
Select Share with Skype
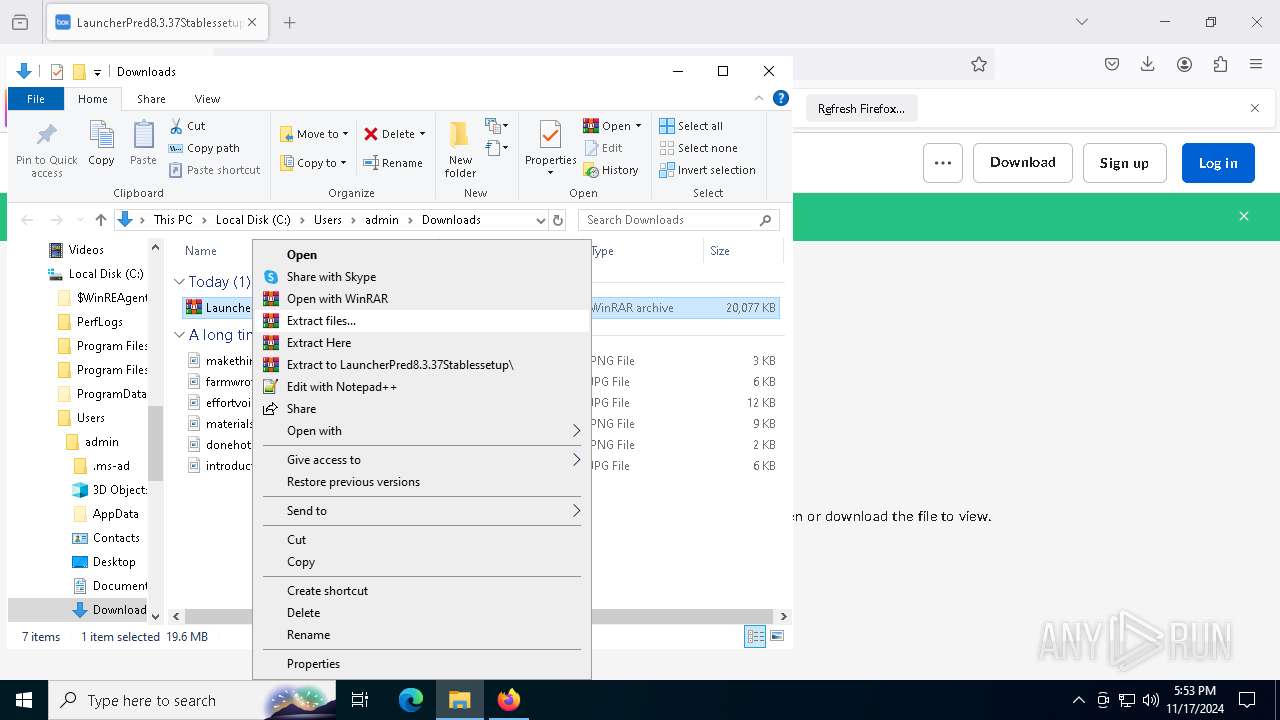click(x=421, y=277)
